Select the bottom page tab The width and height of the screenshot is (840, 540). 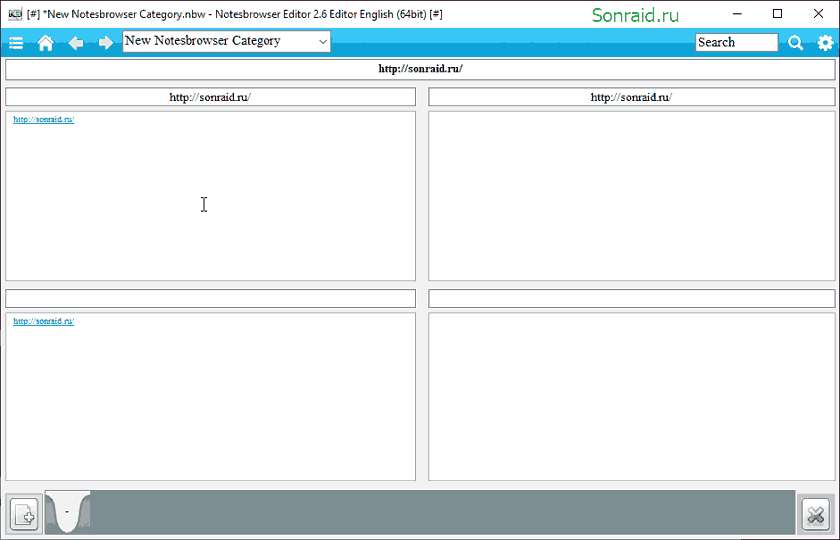click(x=68, y=512)
